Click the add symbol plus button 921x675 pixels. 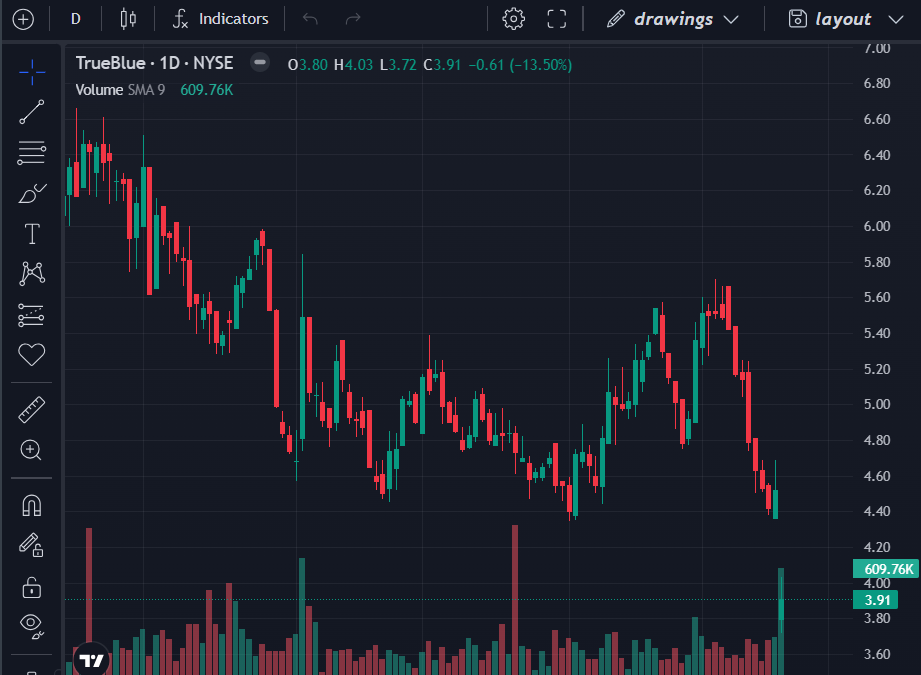pyautogui.click(x=22, y=19)
